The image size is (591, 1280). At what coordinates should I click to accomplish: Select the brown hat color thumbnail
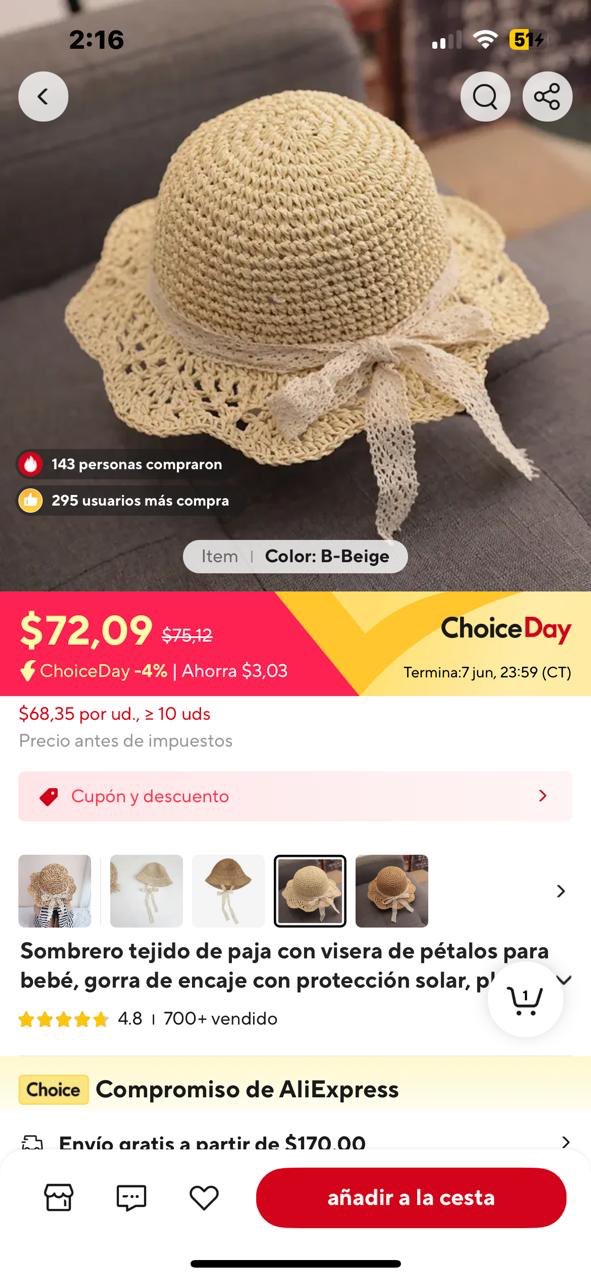point(228,891)
